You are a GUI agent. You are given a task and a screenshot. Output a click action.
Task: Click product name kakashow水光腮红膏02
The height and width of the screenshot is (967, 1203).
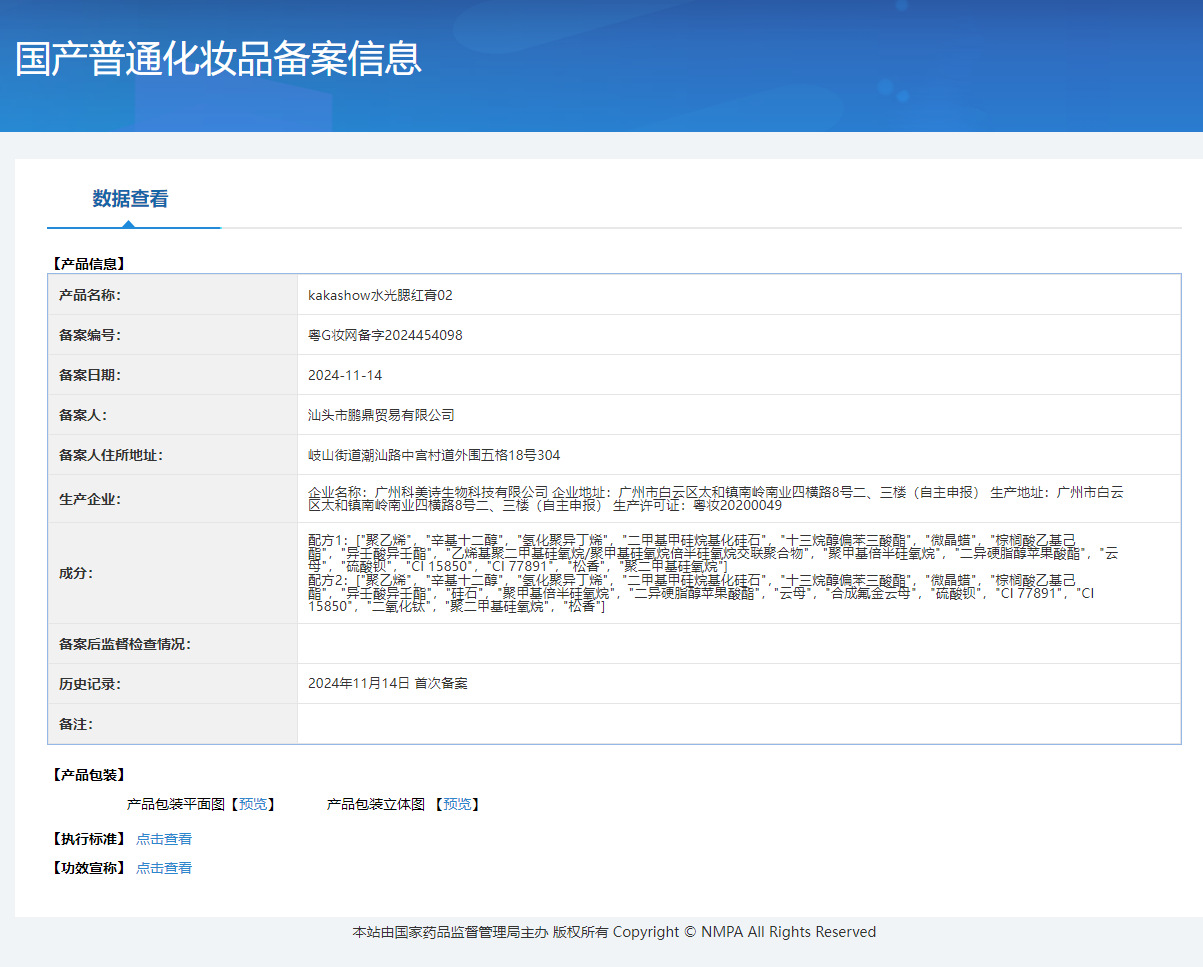(380, 295)
